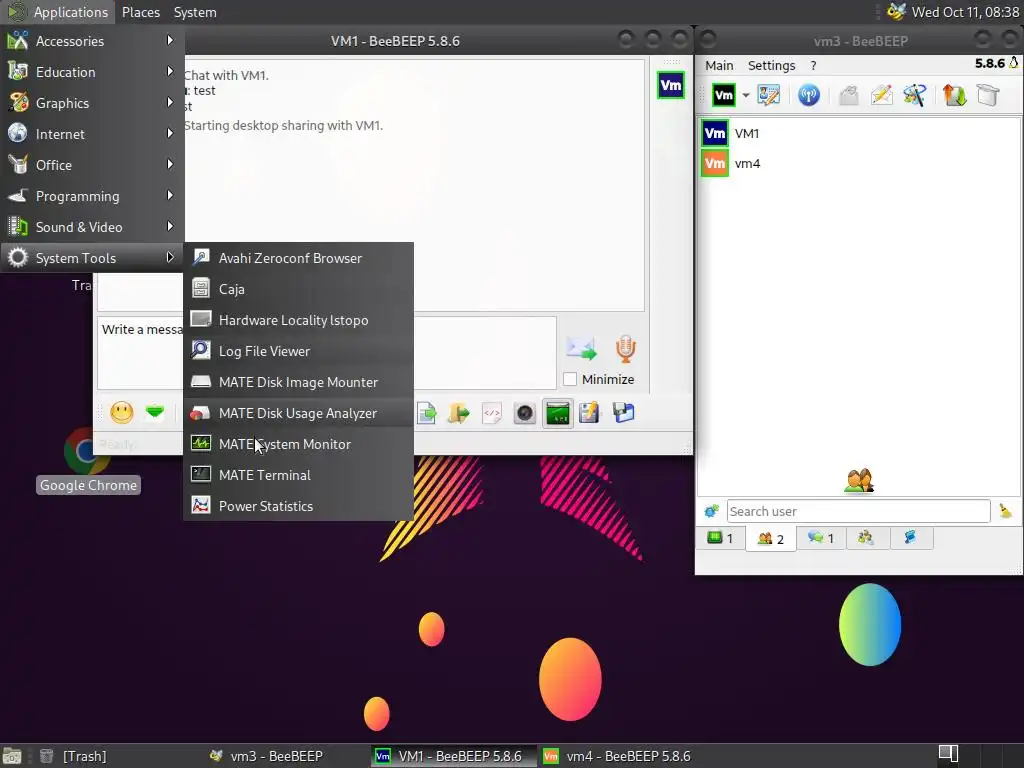This screenshot has width=1024, height=768.
Task: Select user vm4 in vm3 user list
Action: [858, 163]
